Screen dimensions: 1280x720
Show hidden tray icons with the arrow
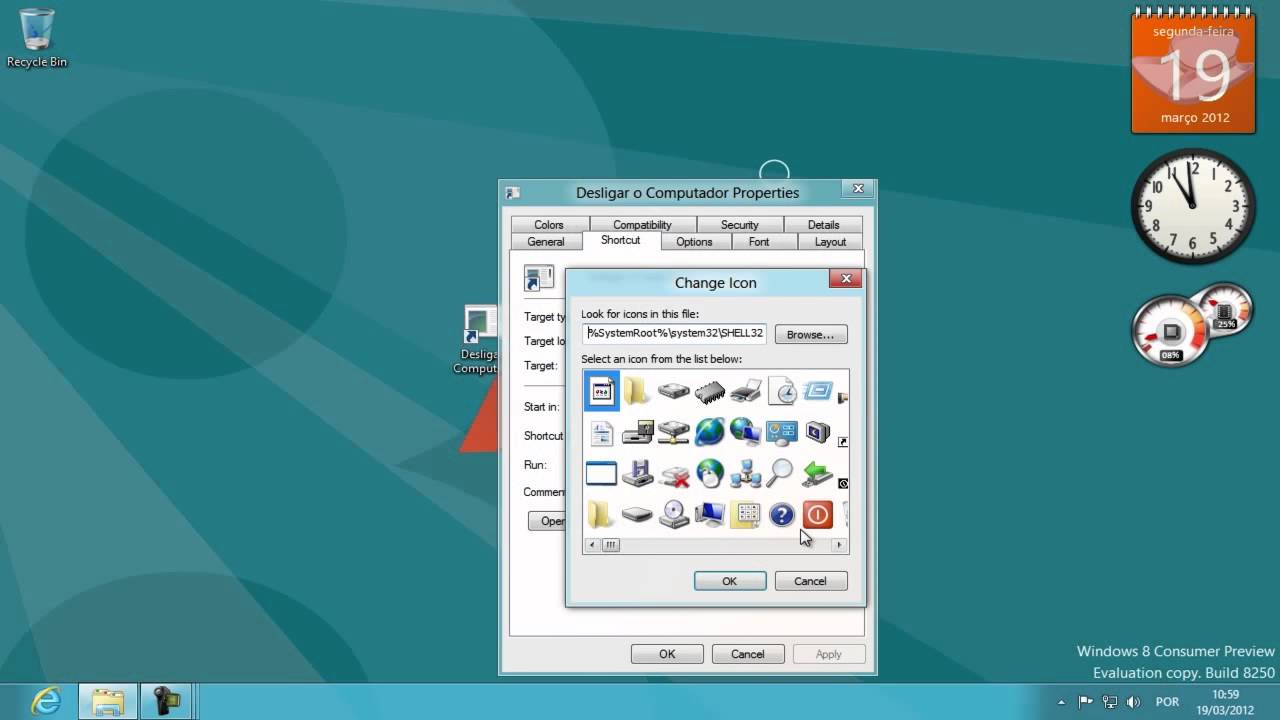tap(1061, 702)
